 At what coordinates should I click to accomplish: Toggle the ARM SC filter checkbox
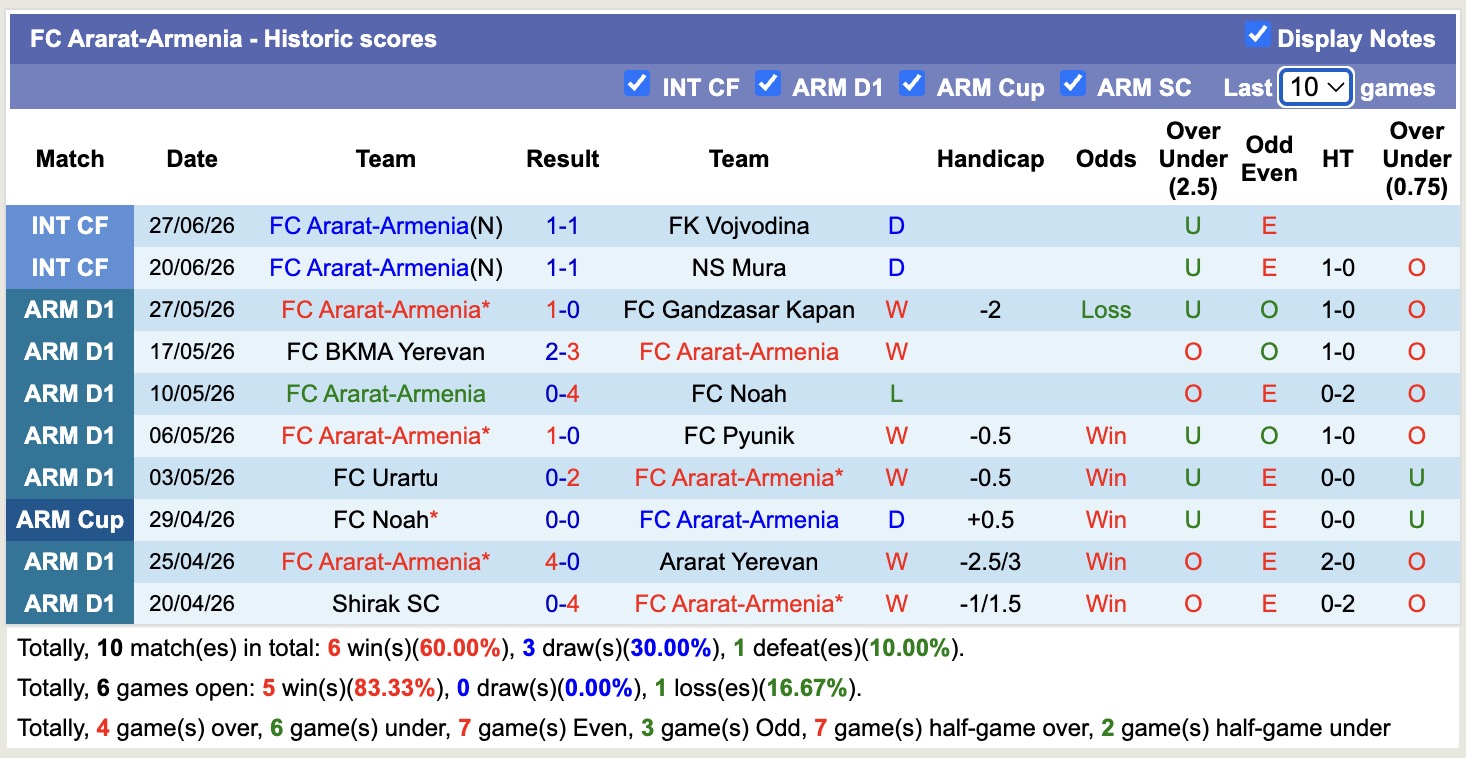coord(1072,83)
